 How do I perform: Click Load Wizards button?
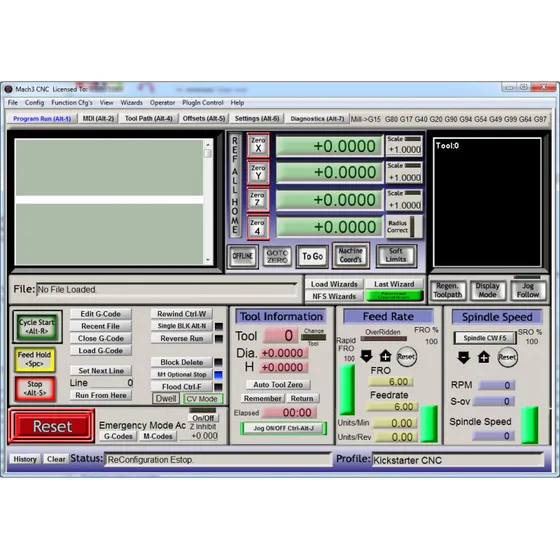point(334,284)
